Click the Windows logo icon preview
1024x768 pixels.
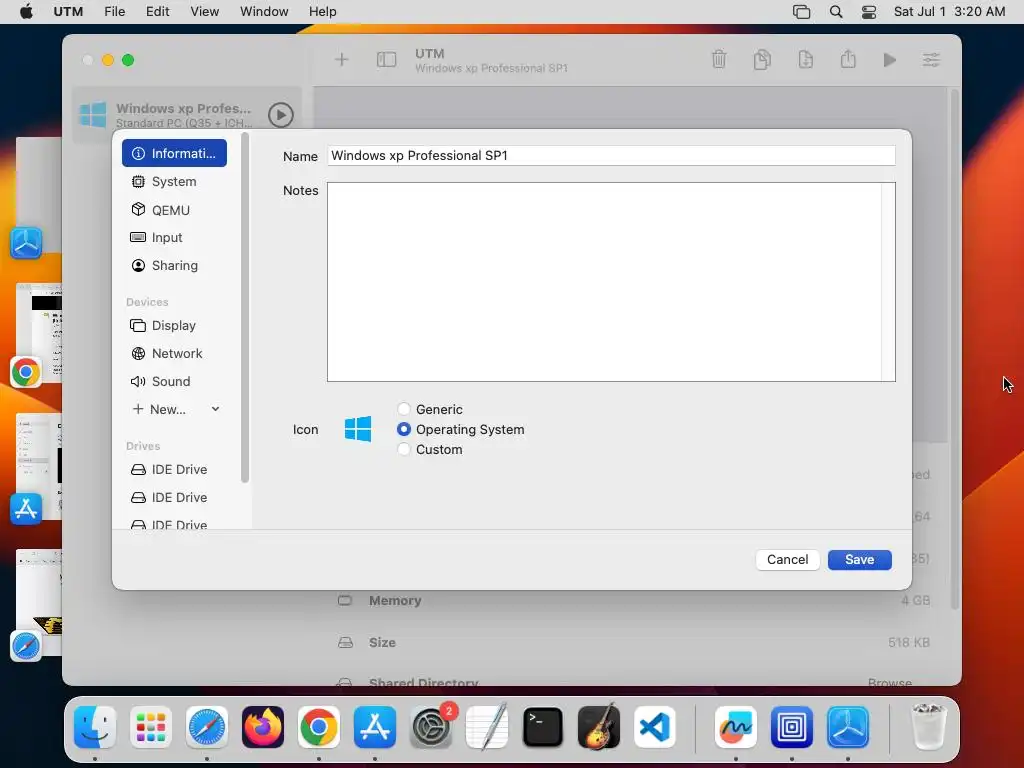(358, 429)
